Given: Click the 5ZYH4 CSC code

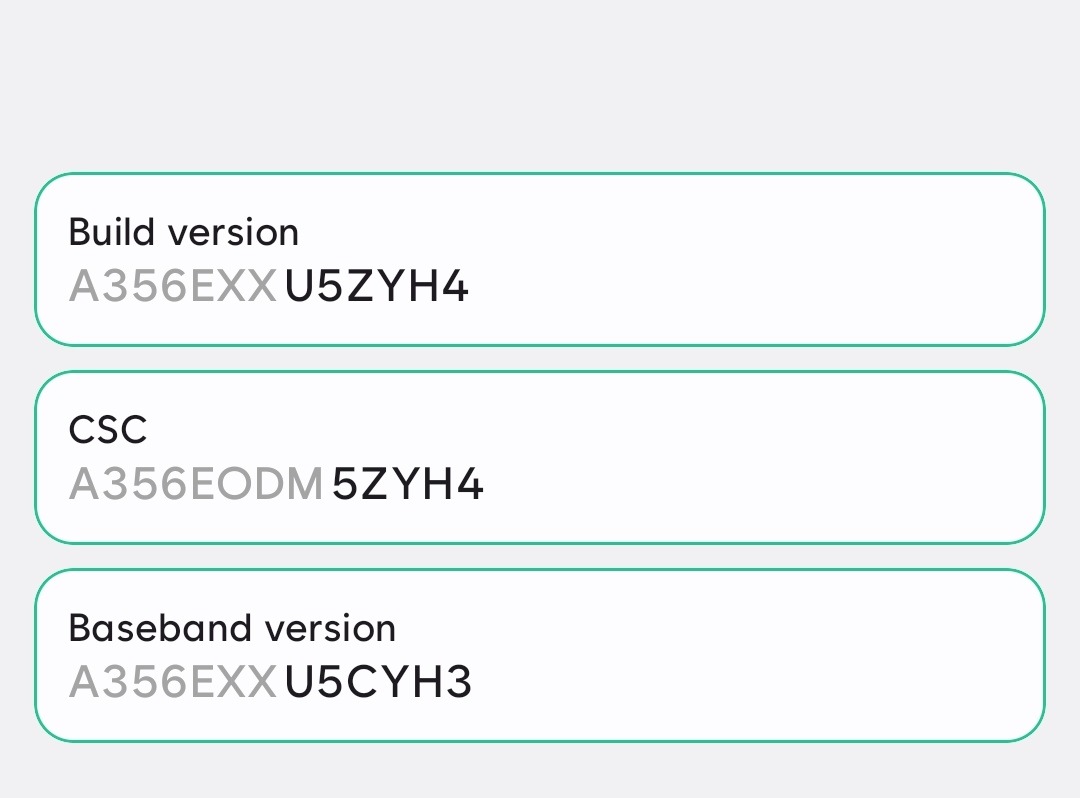Looking at the screenshot, I should point(407,483).
